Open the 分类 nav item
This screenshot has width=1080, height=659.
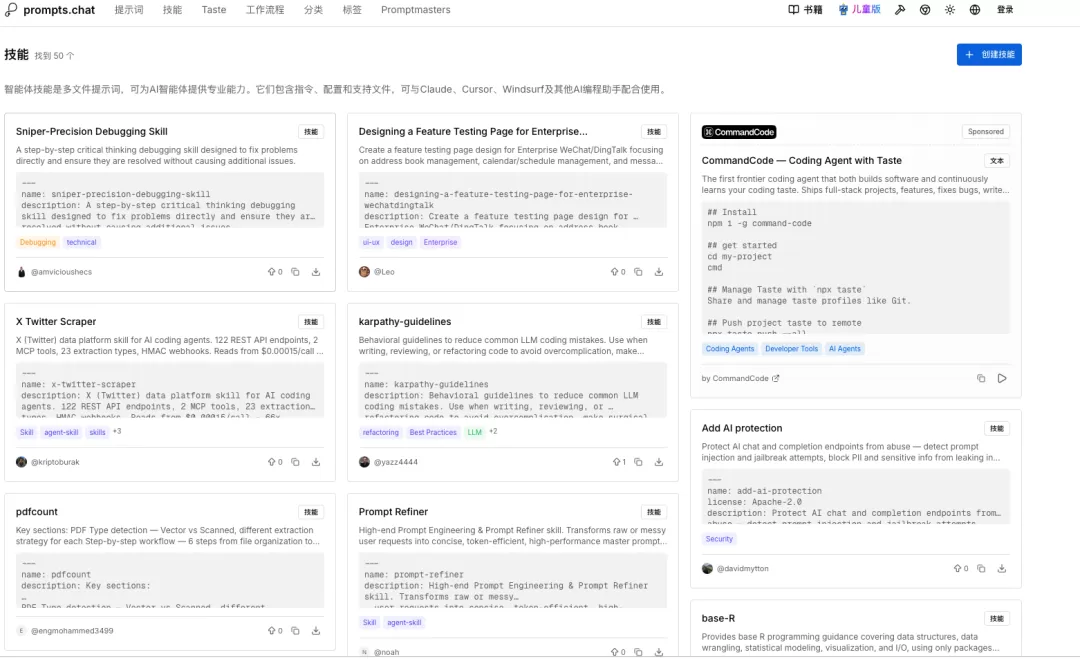point(313,10)
